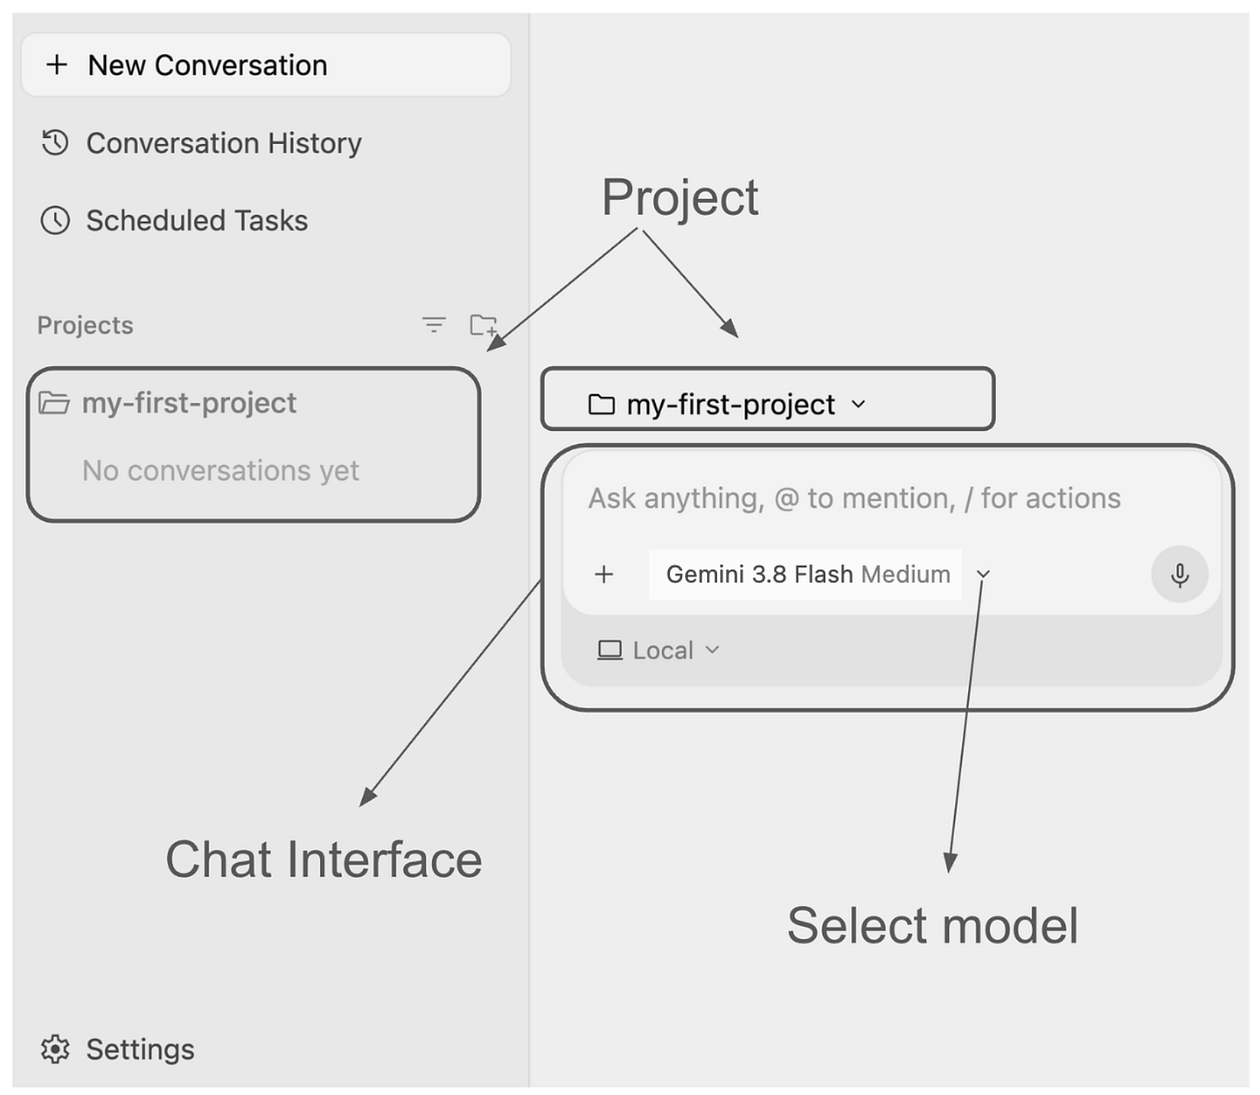Click the Conversation History clock icon

(x=55, y=143)
